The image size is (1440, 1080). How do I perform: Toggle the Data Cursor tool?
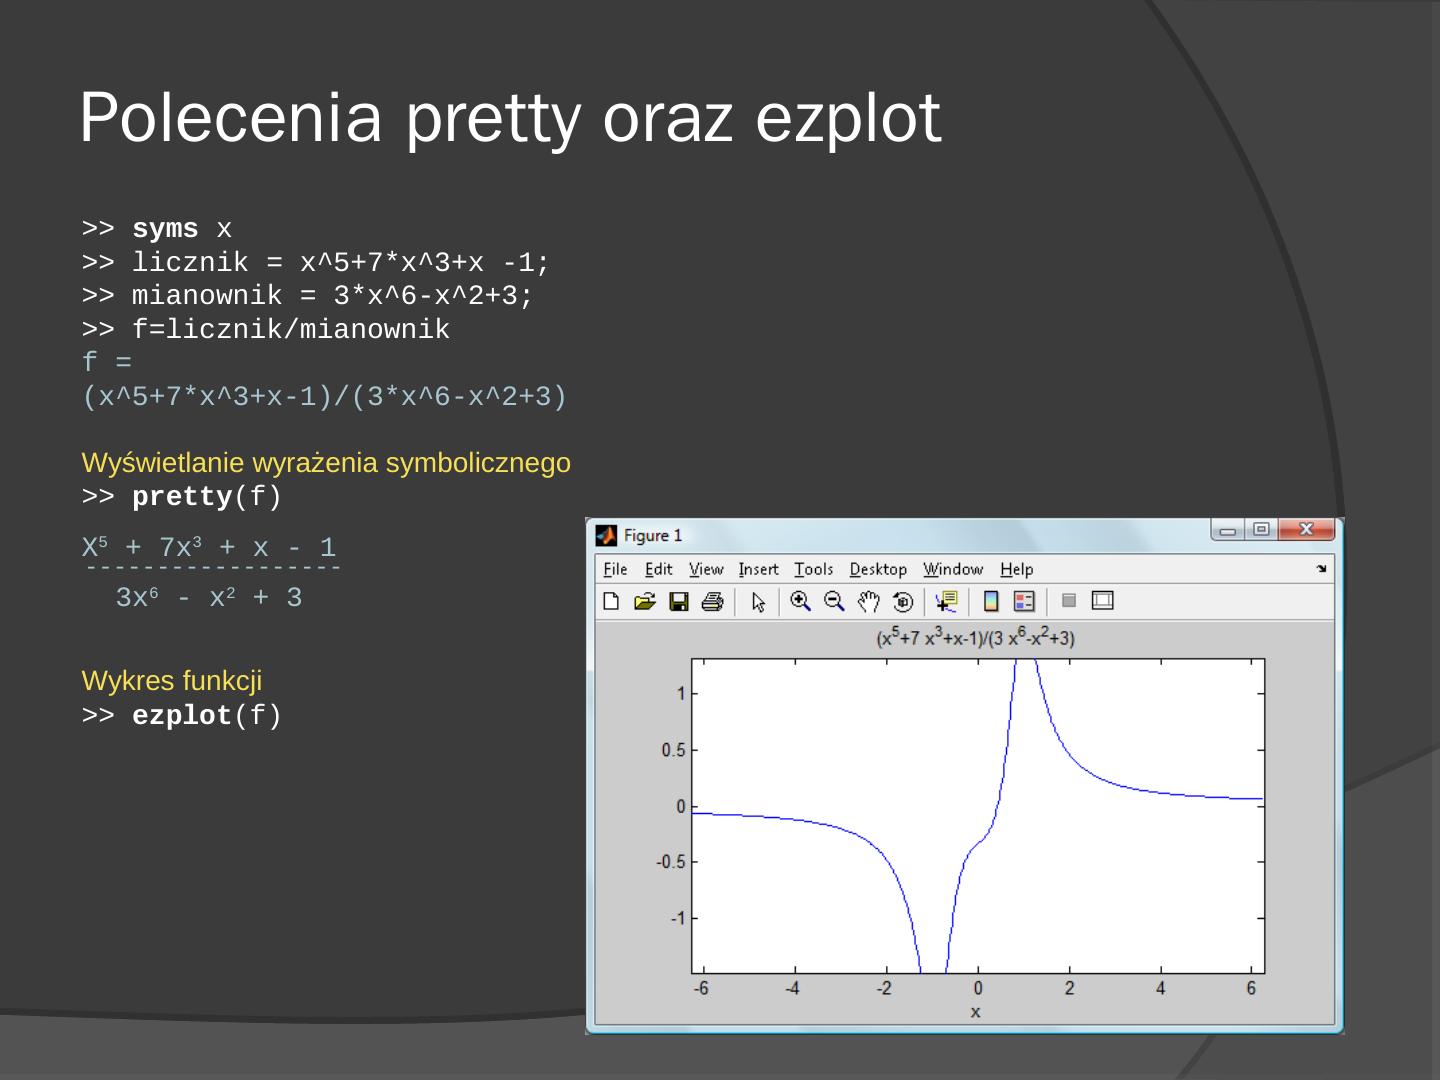[x=946, y=601]
